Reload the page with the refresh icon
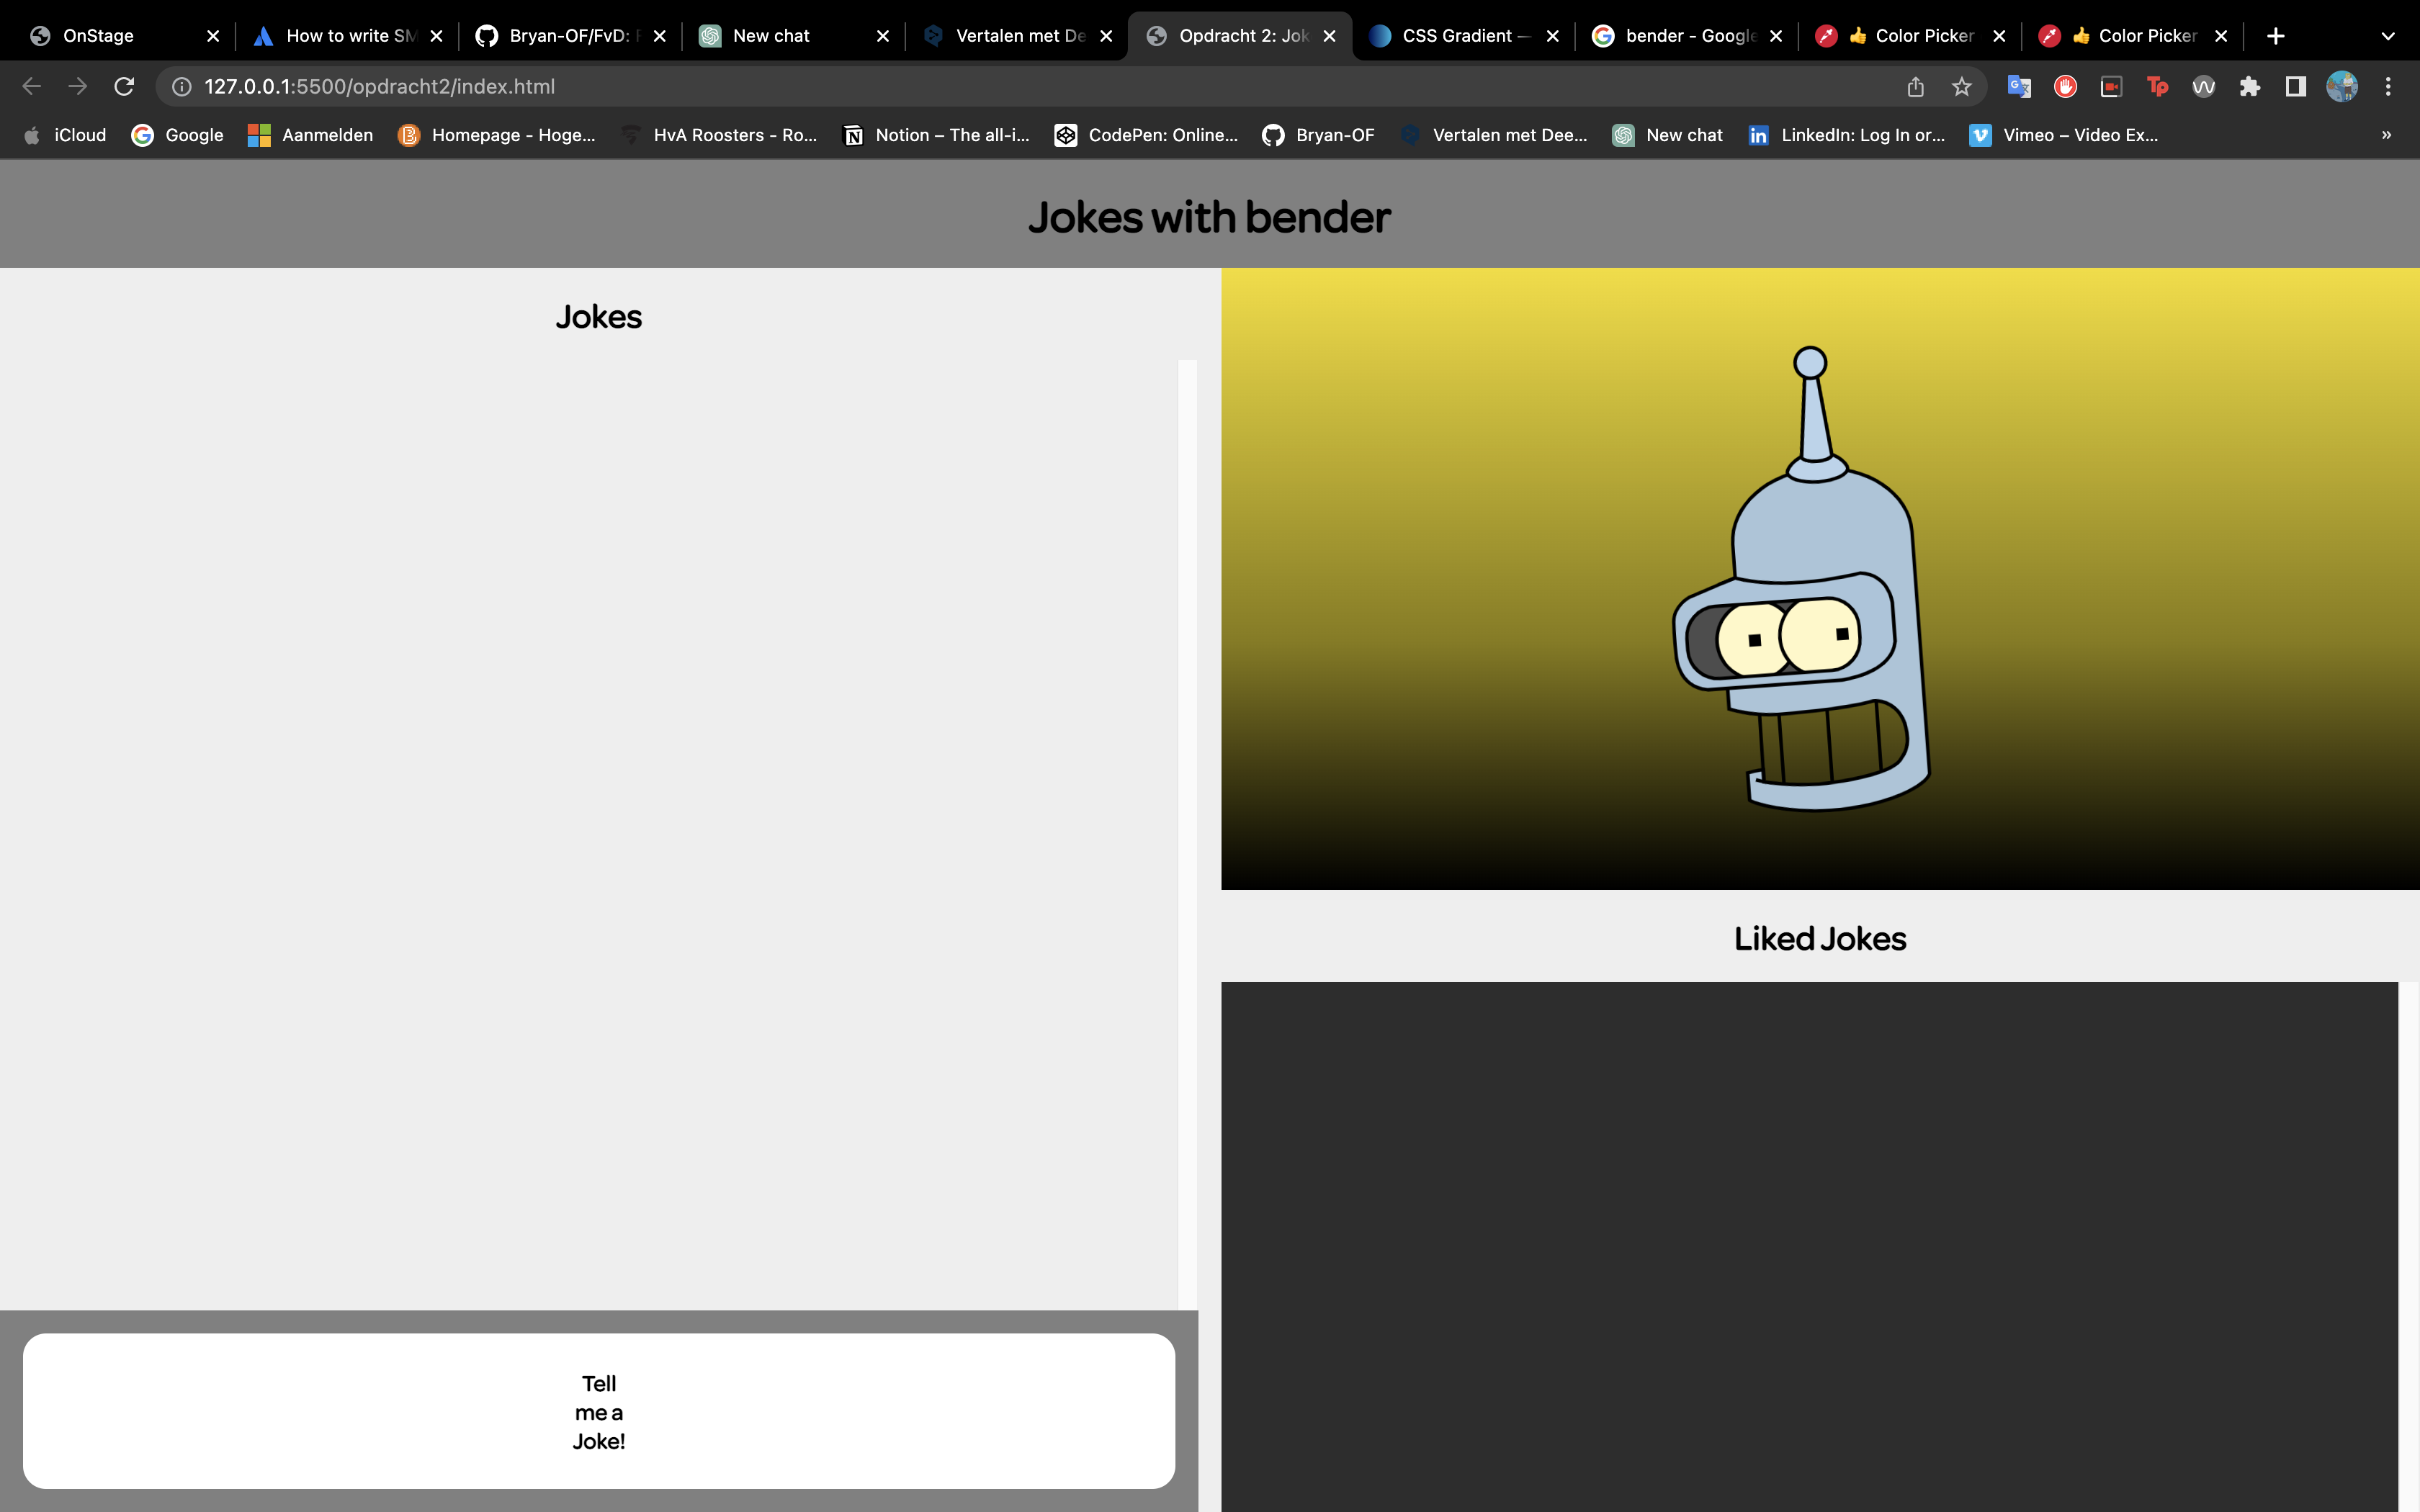Viewport: 2420px width, 1512px height. [124, 87]
